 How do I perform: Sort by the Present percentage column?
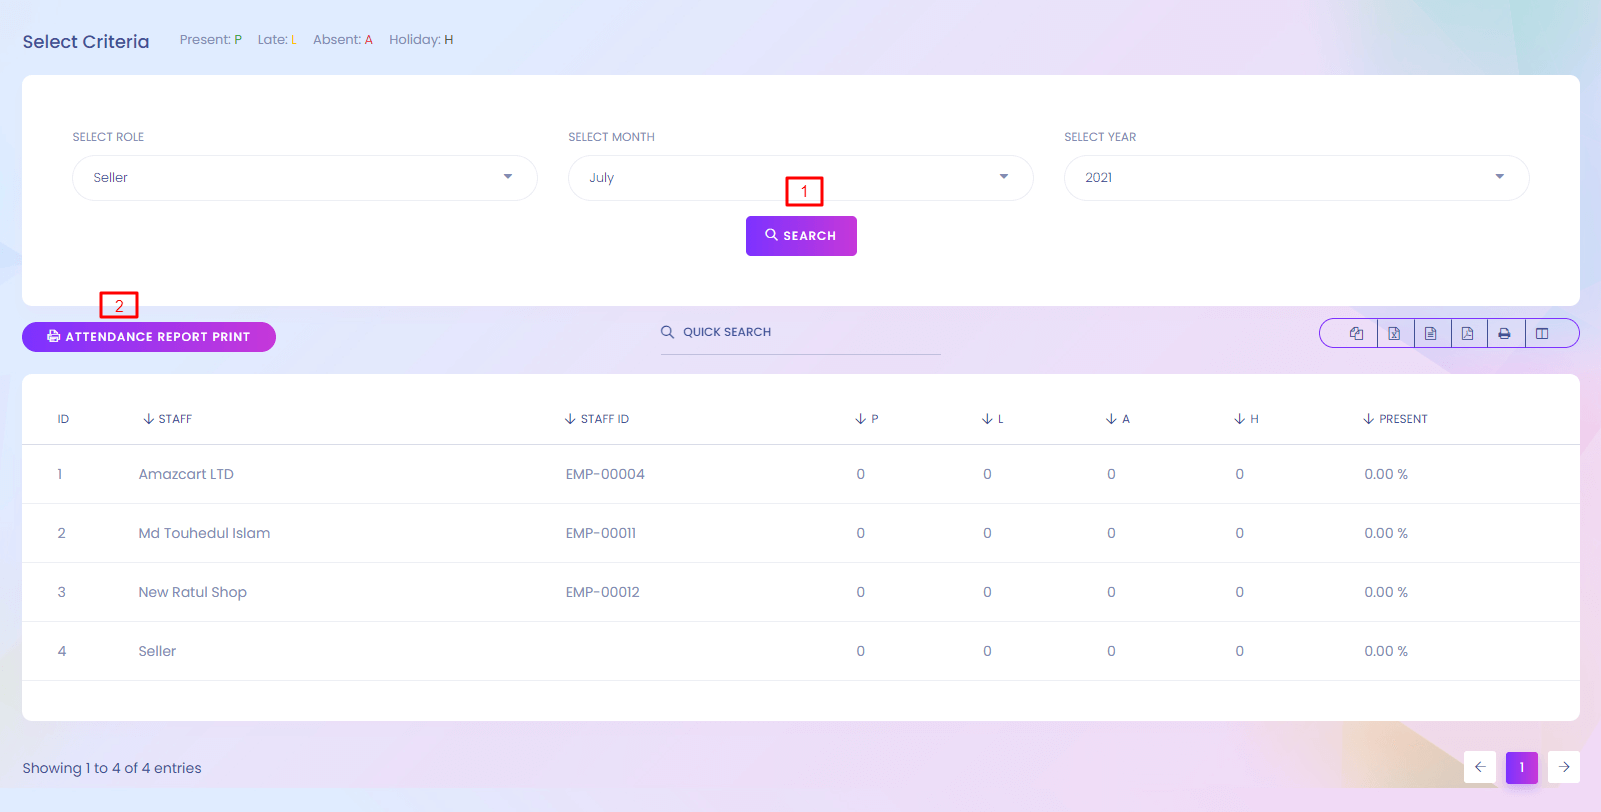pos(1402,419)
